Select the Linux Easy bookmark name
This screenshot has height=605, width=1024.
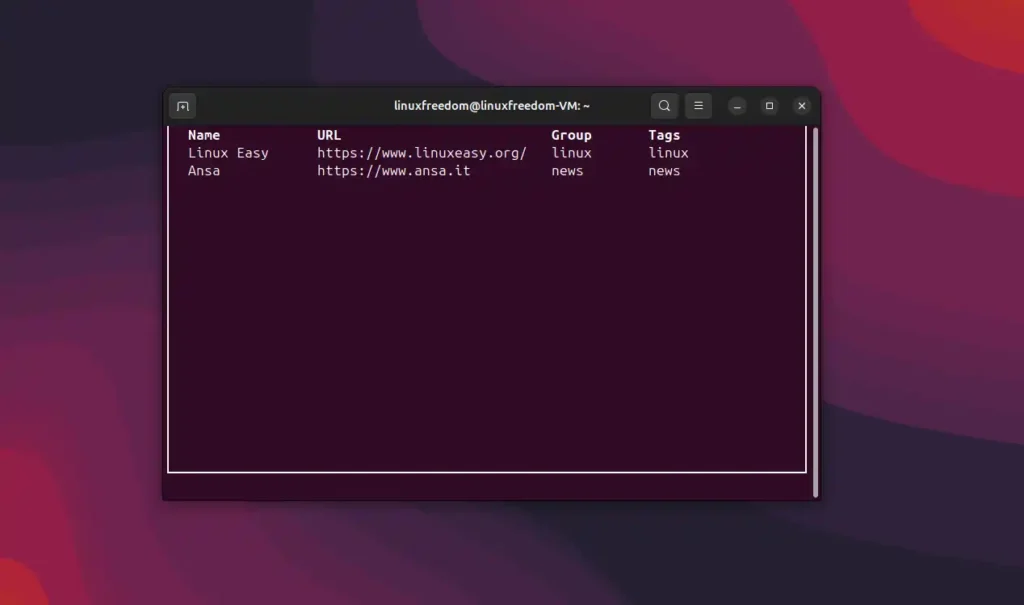228,153
